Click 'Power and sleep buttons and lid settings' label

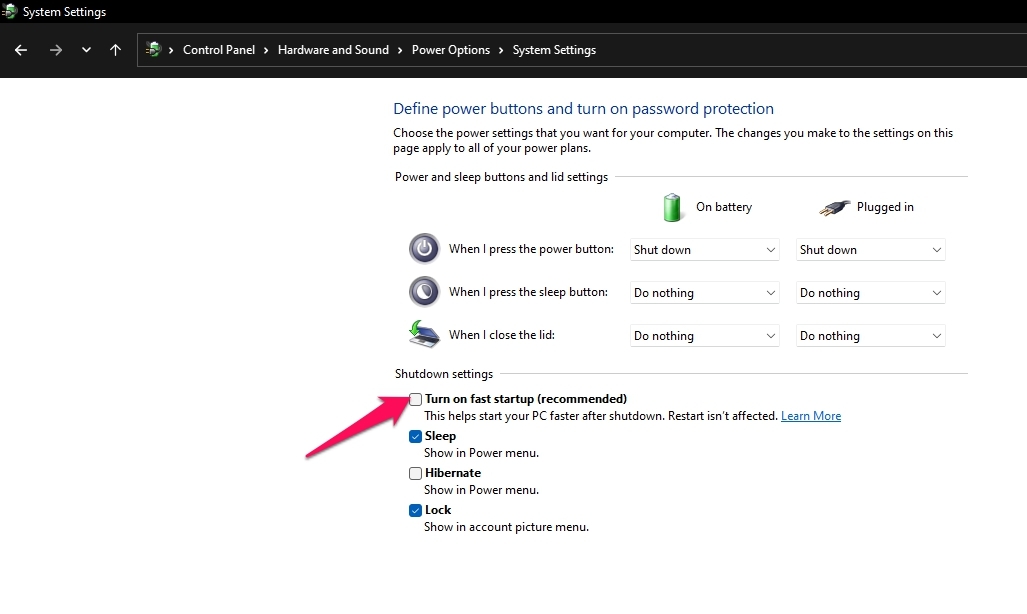(x=501, y=177)
